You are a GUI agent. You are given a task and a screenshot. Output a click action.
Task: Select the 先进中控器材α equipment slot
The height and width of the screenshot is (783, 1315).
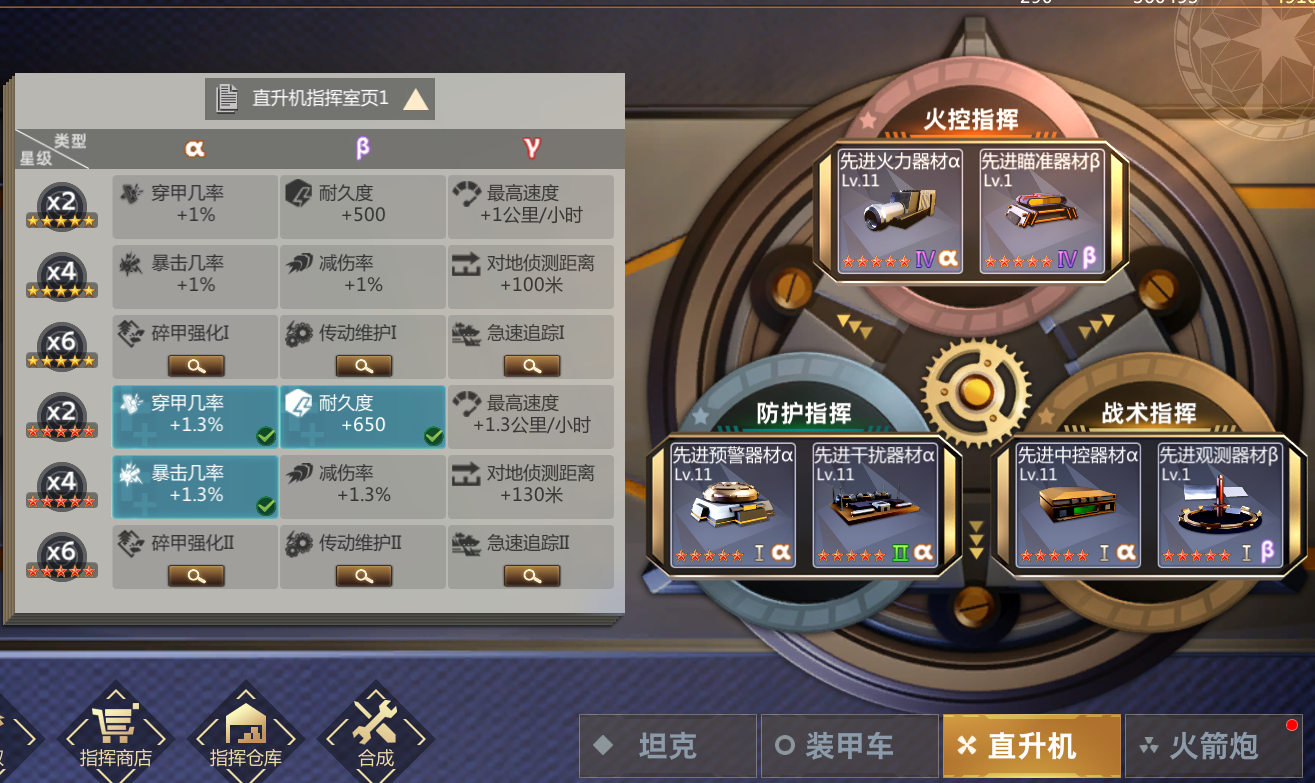(1078, 505)
